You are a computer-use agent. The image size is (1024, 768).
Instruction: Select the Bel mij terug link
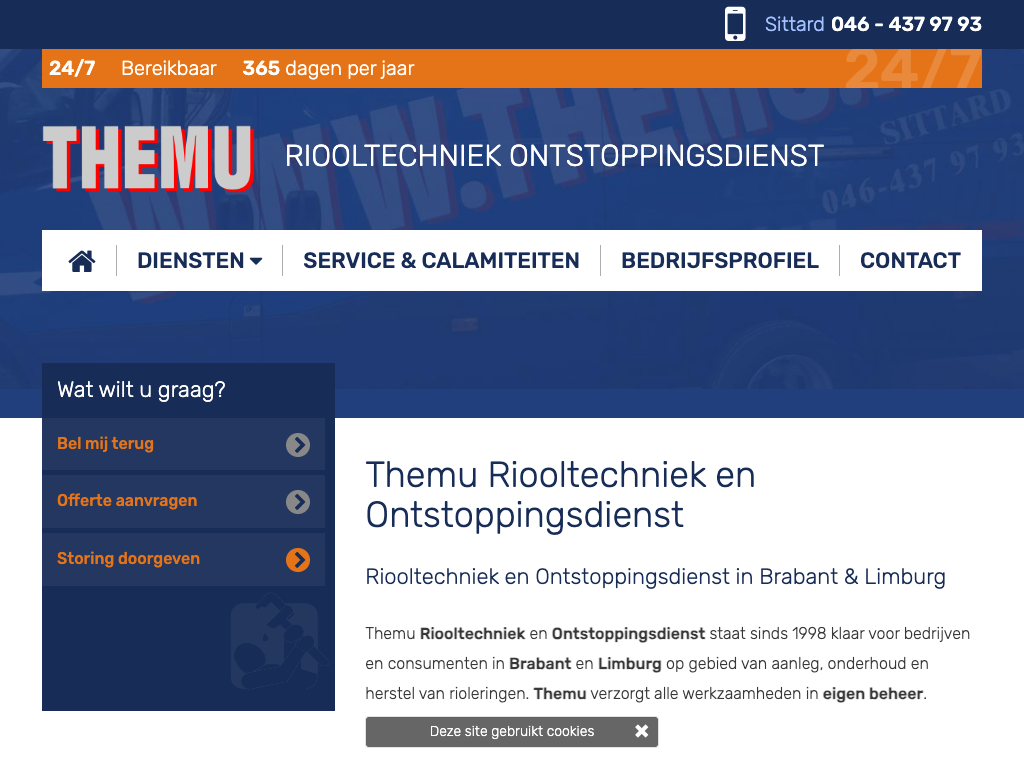[105, 444]
